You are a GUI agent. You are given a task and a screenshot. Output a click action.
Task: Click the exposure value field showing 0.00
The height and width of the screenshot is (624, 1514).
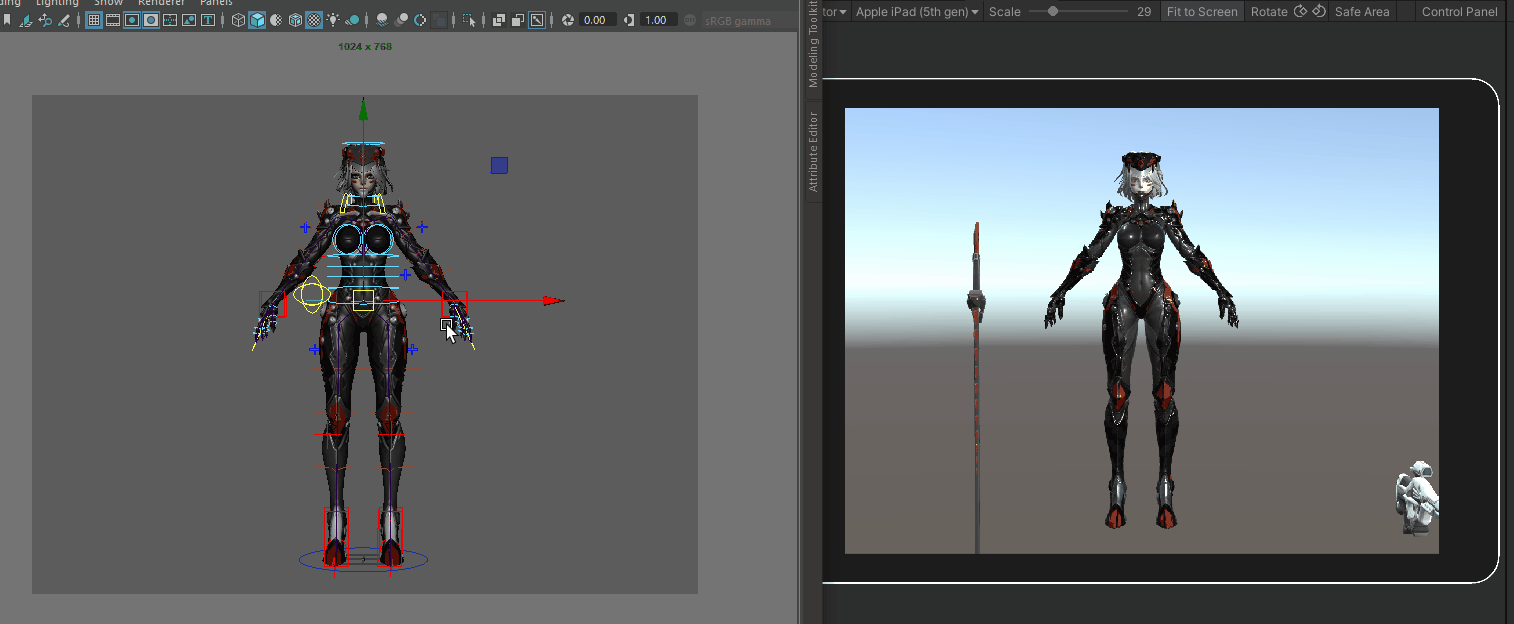[597, 20]
